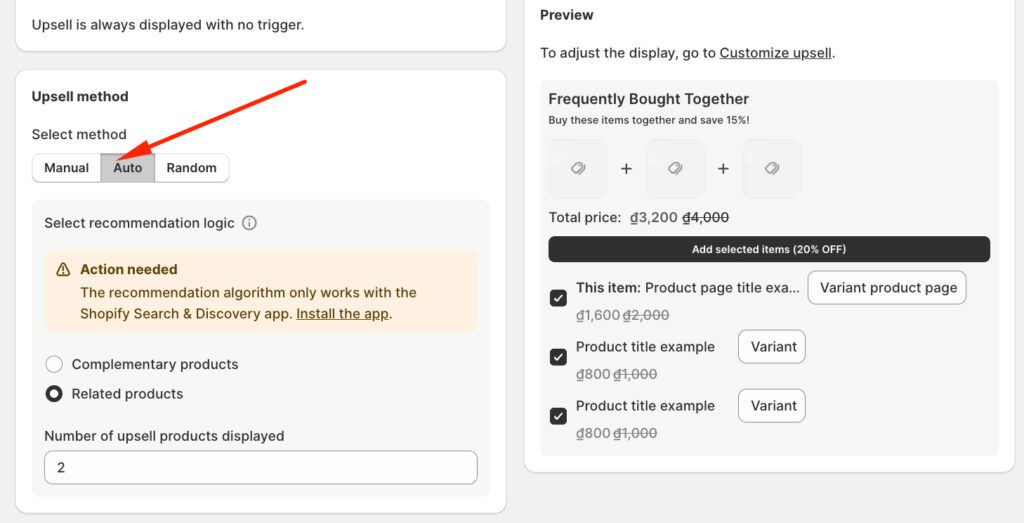Uncheck the last product title checkbox
1024x523 pixels.
(558, 416)
